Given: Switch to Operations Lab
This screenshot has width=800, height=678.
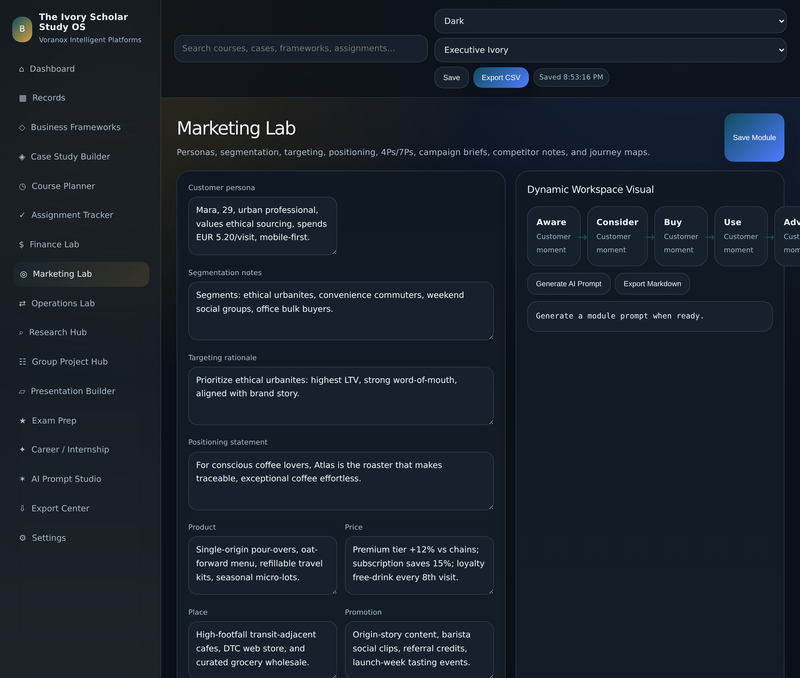Looking at the screenshot, I should coord(81,304).
